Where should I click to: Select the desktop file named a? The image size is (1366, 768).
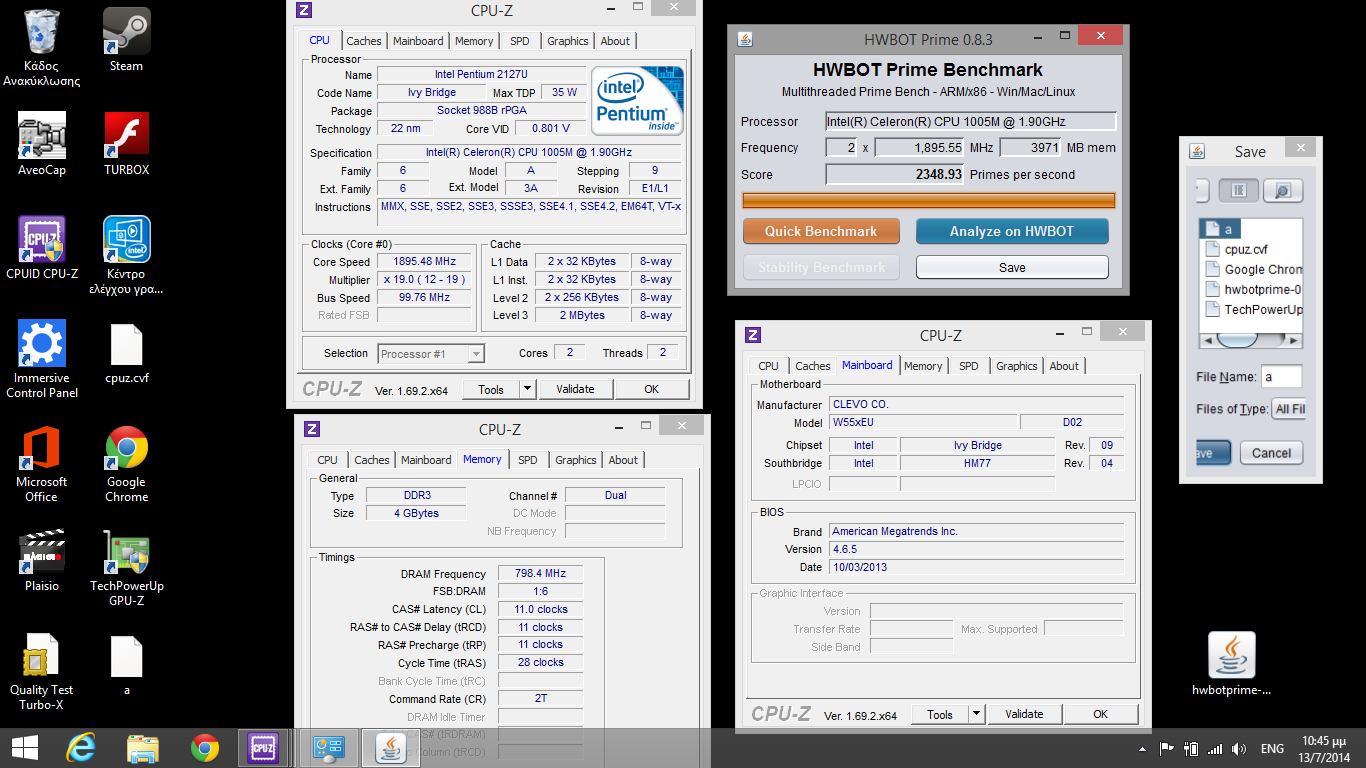(126, 664)
